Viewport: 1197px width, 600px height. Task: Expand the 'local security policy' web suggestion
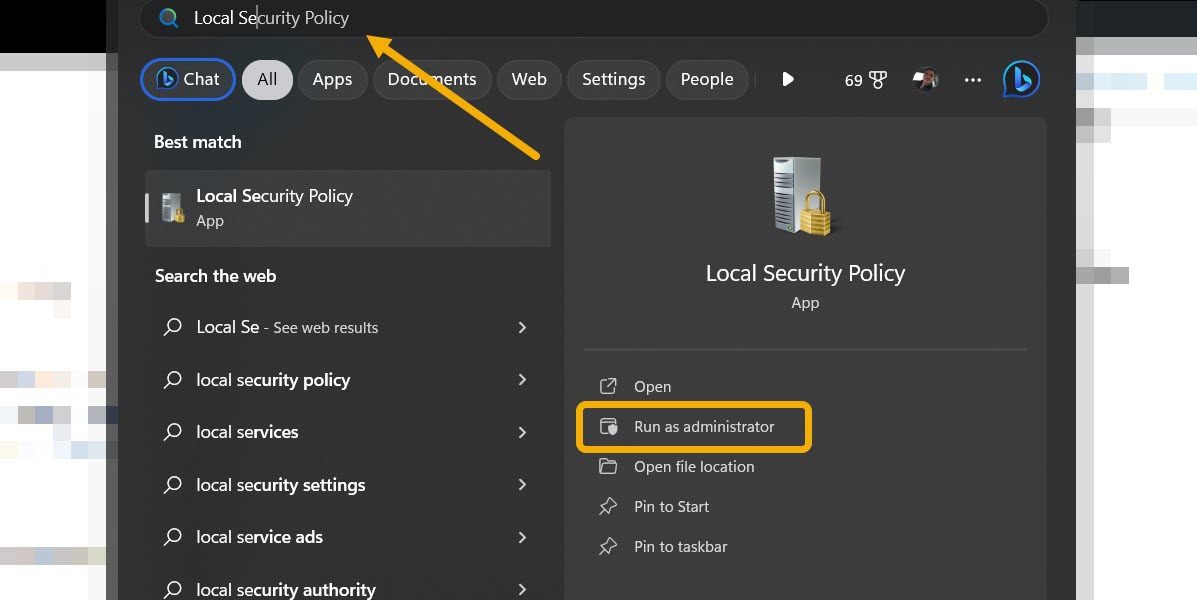tap(522, 380)
